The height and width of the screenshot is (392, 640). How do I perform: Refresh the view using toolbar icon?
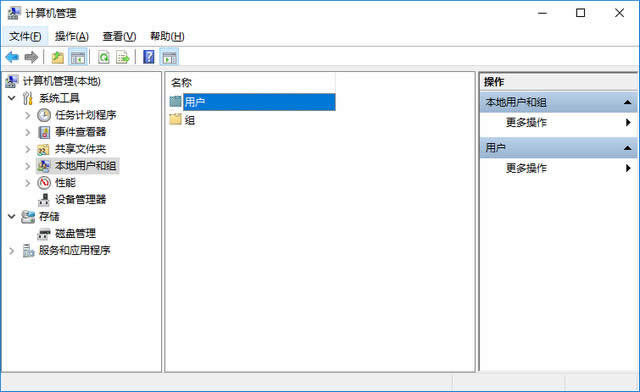(104, 57)
